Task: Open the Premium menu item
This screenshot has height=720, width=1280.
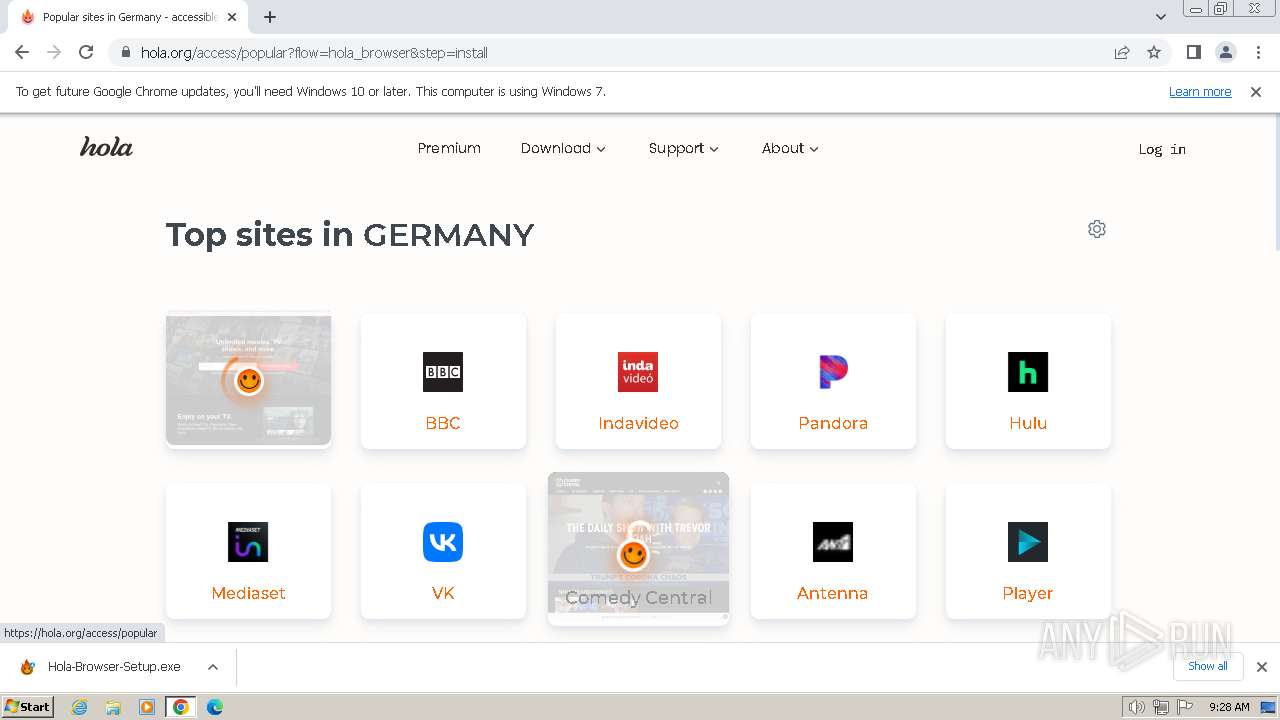Action: click(x=449, y=148)
